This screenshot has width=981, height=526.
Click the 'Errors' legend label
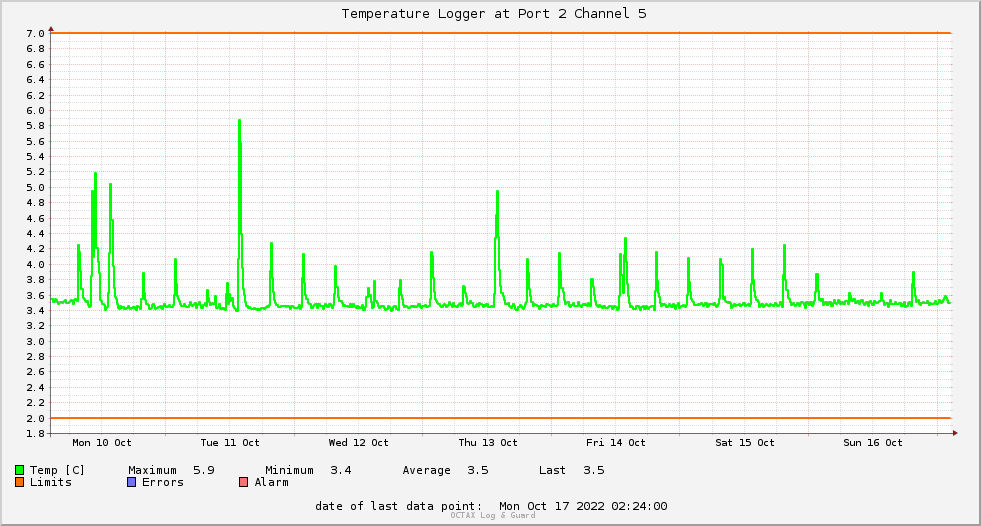(x=163, y=482)
